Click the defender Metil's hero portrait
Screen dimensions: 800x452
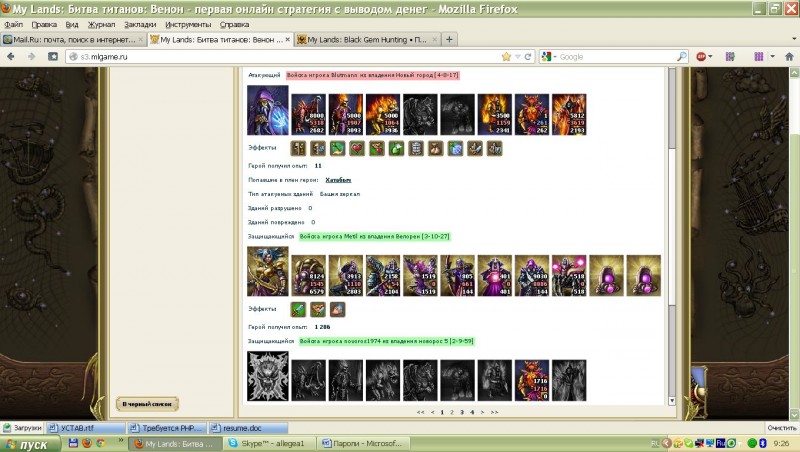[268, 271]
